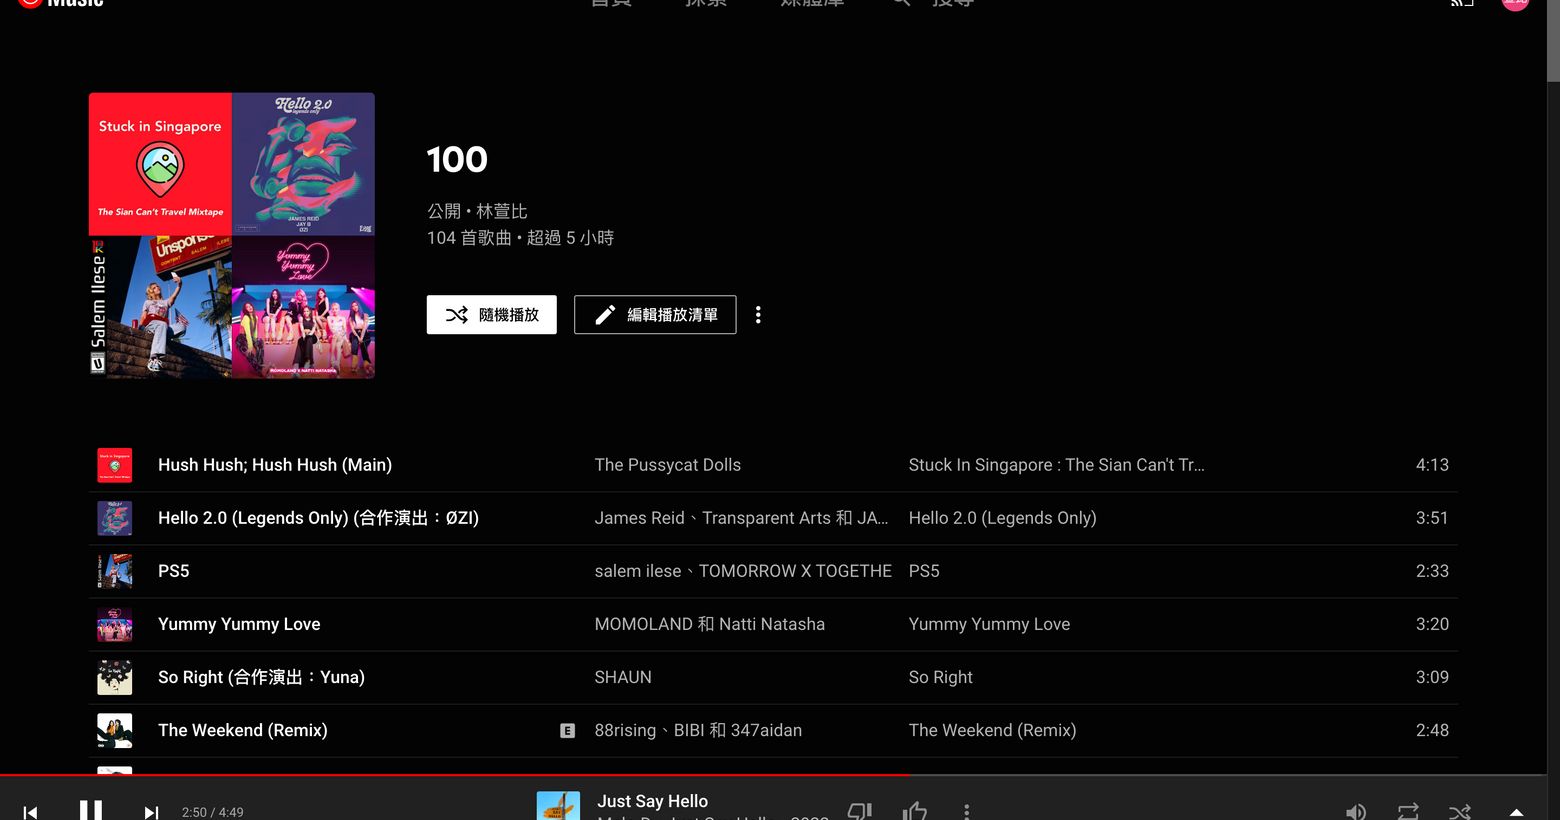Open artist salem ilese link

[638, 571]
